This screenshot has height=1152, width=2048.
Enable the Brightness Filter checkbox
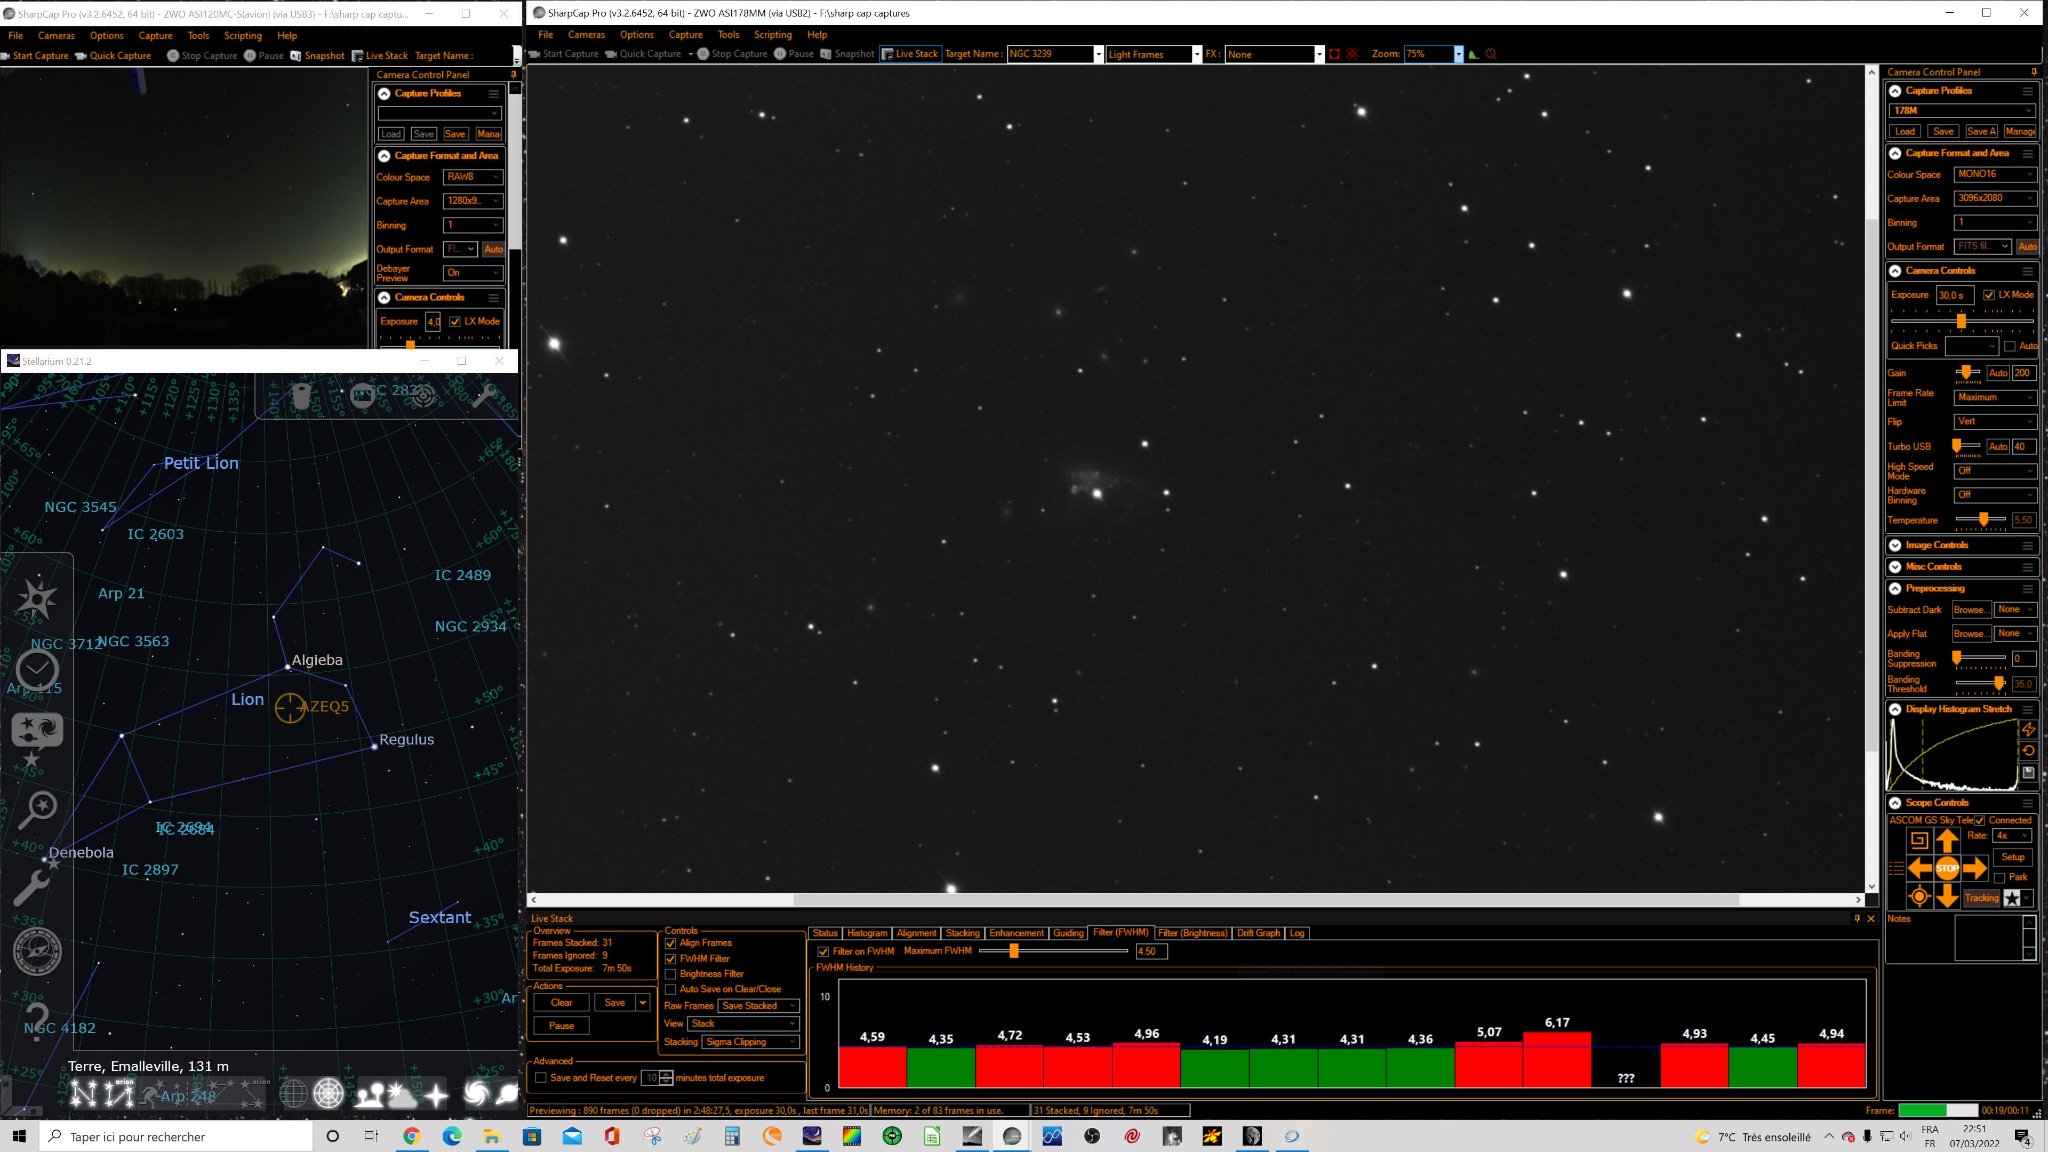click(670, 974)
